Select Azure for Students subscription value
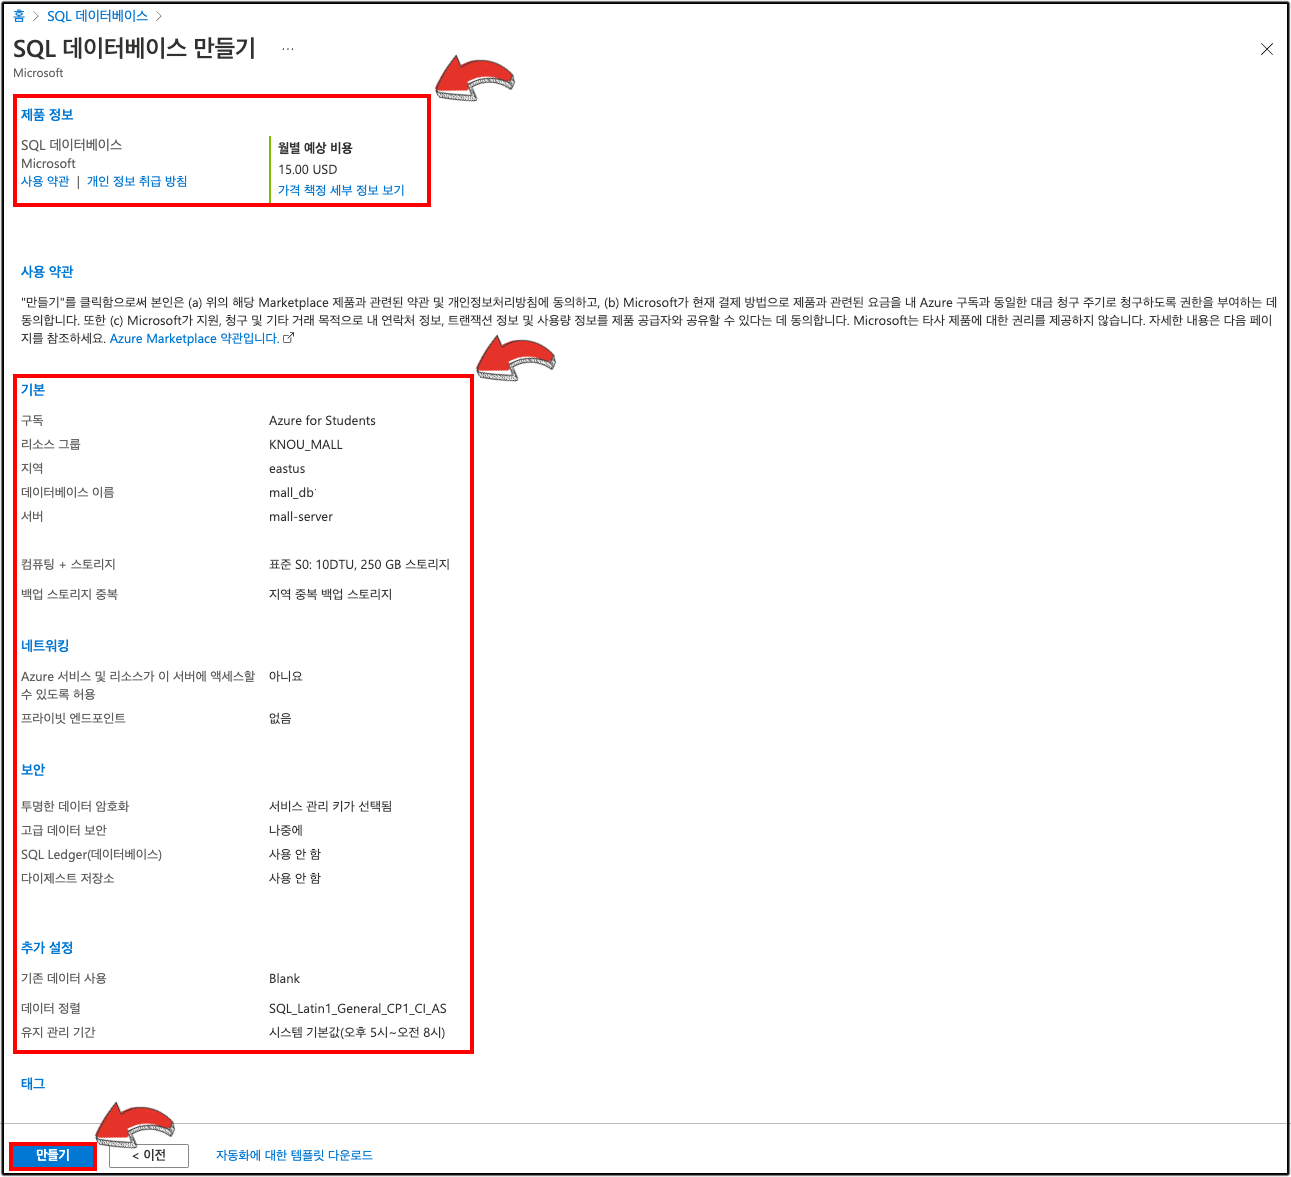Image resolution: width=1291 pixels, height=1177 pixels. pos(322,421)
